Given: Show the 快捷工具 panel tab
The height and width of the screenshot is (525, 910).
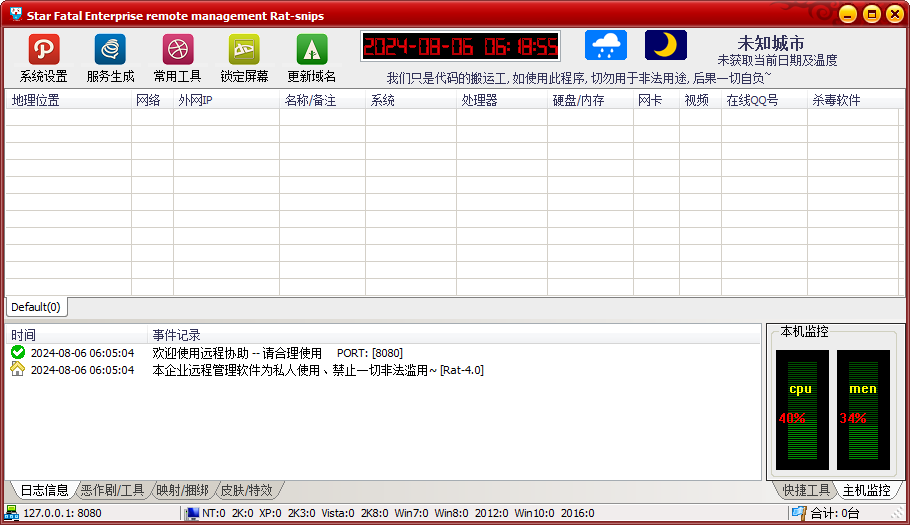Looking at the screenshot, I should pyautogui.click(x=806, y=490).
